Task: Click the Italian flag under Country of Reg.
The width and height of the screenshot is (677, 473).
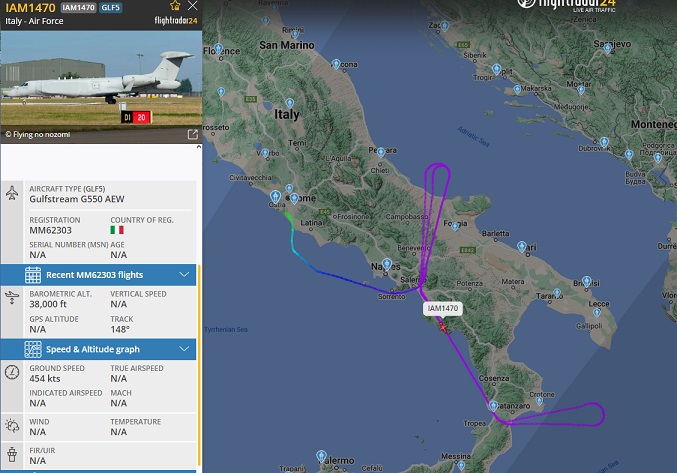Action: click(x=117, y=230)
